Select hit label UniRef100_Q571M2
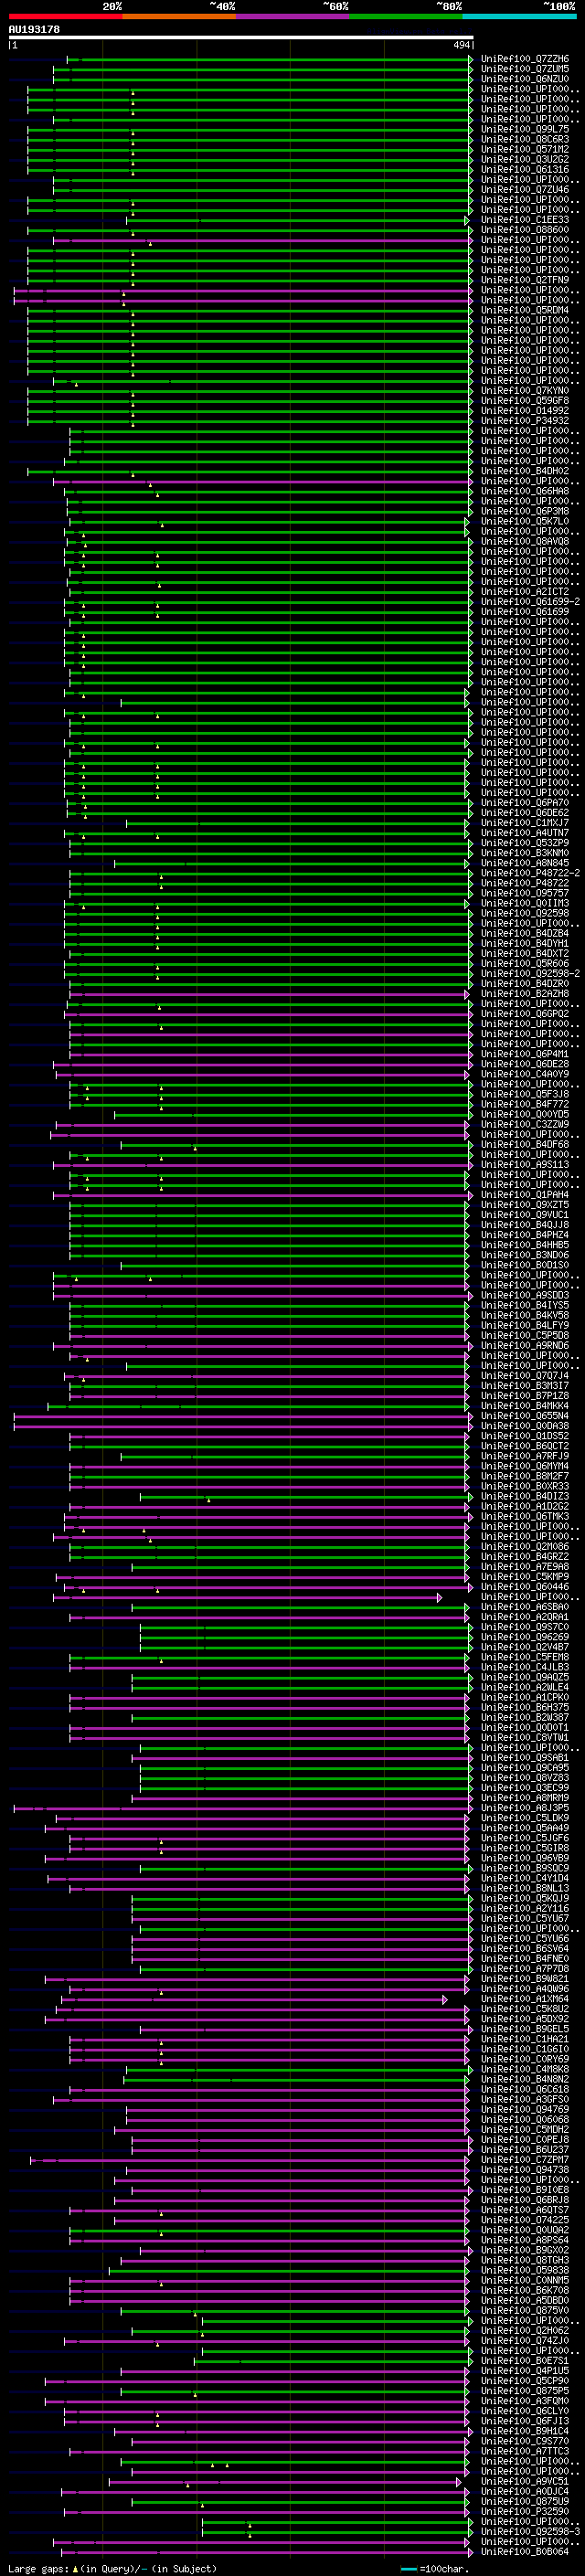This screenshot has width=585, height=2576. [x=525, y=150]
